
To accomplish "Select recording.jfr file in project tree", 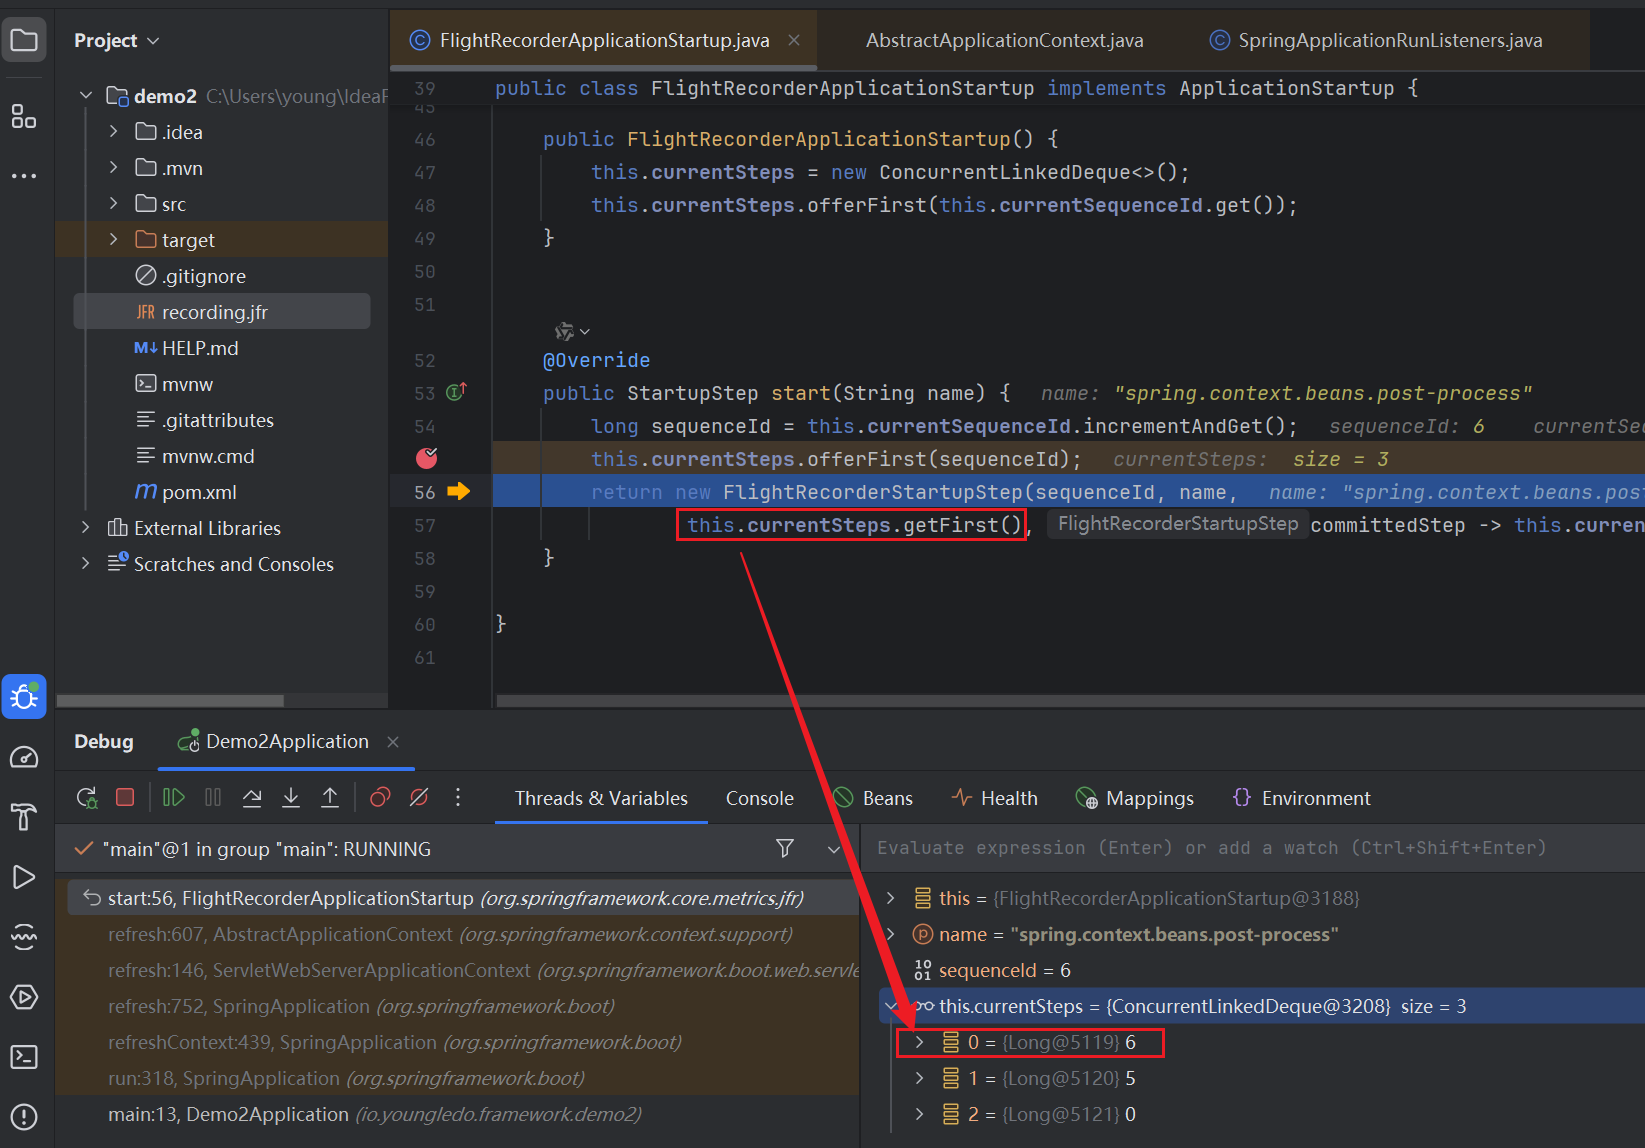I will pyautogui.click(x=222, y=311).
